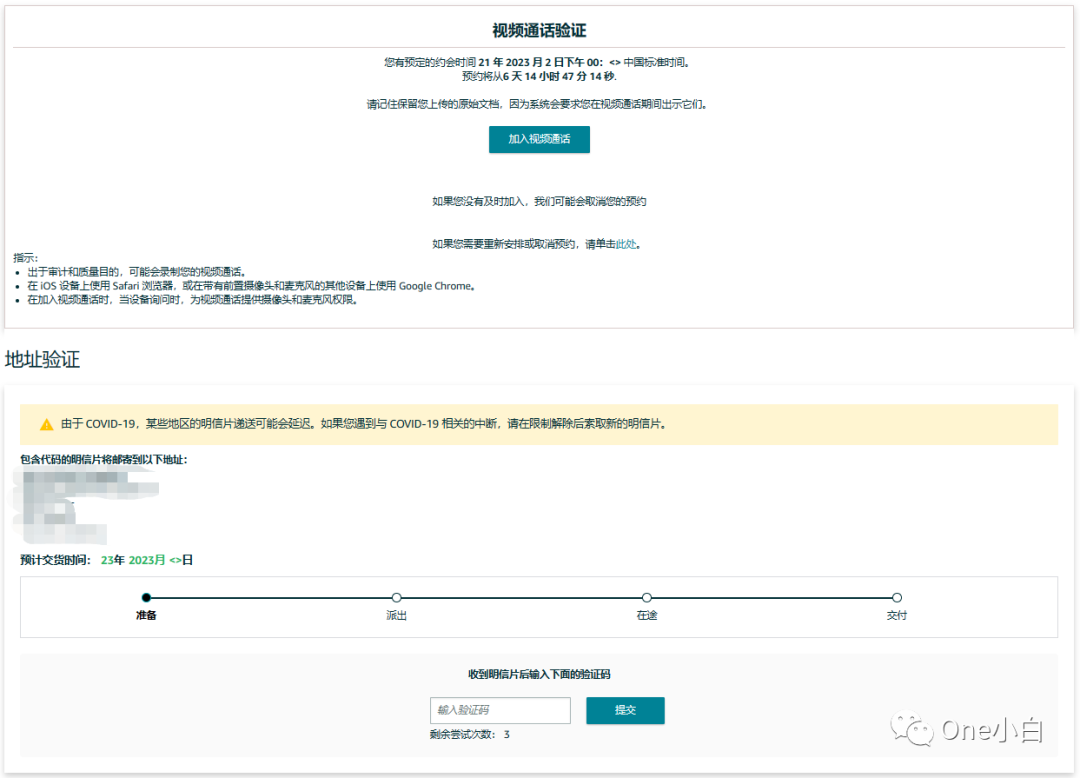Screen dimensions: 1080x778
Task: Click the 交付 progress circle
Action: 897,597
